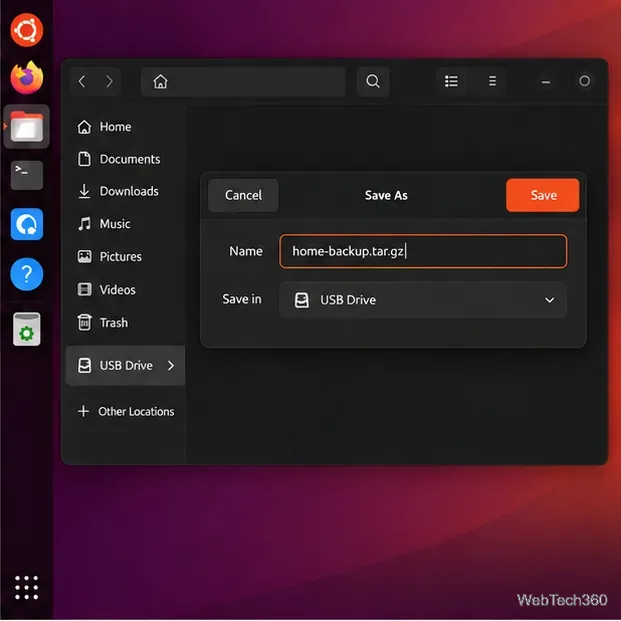
Task: Minimize the file manager window
Action: click(x=546, y=82)
